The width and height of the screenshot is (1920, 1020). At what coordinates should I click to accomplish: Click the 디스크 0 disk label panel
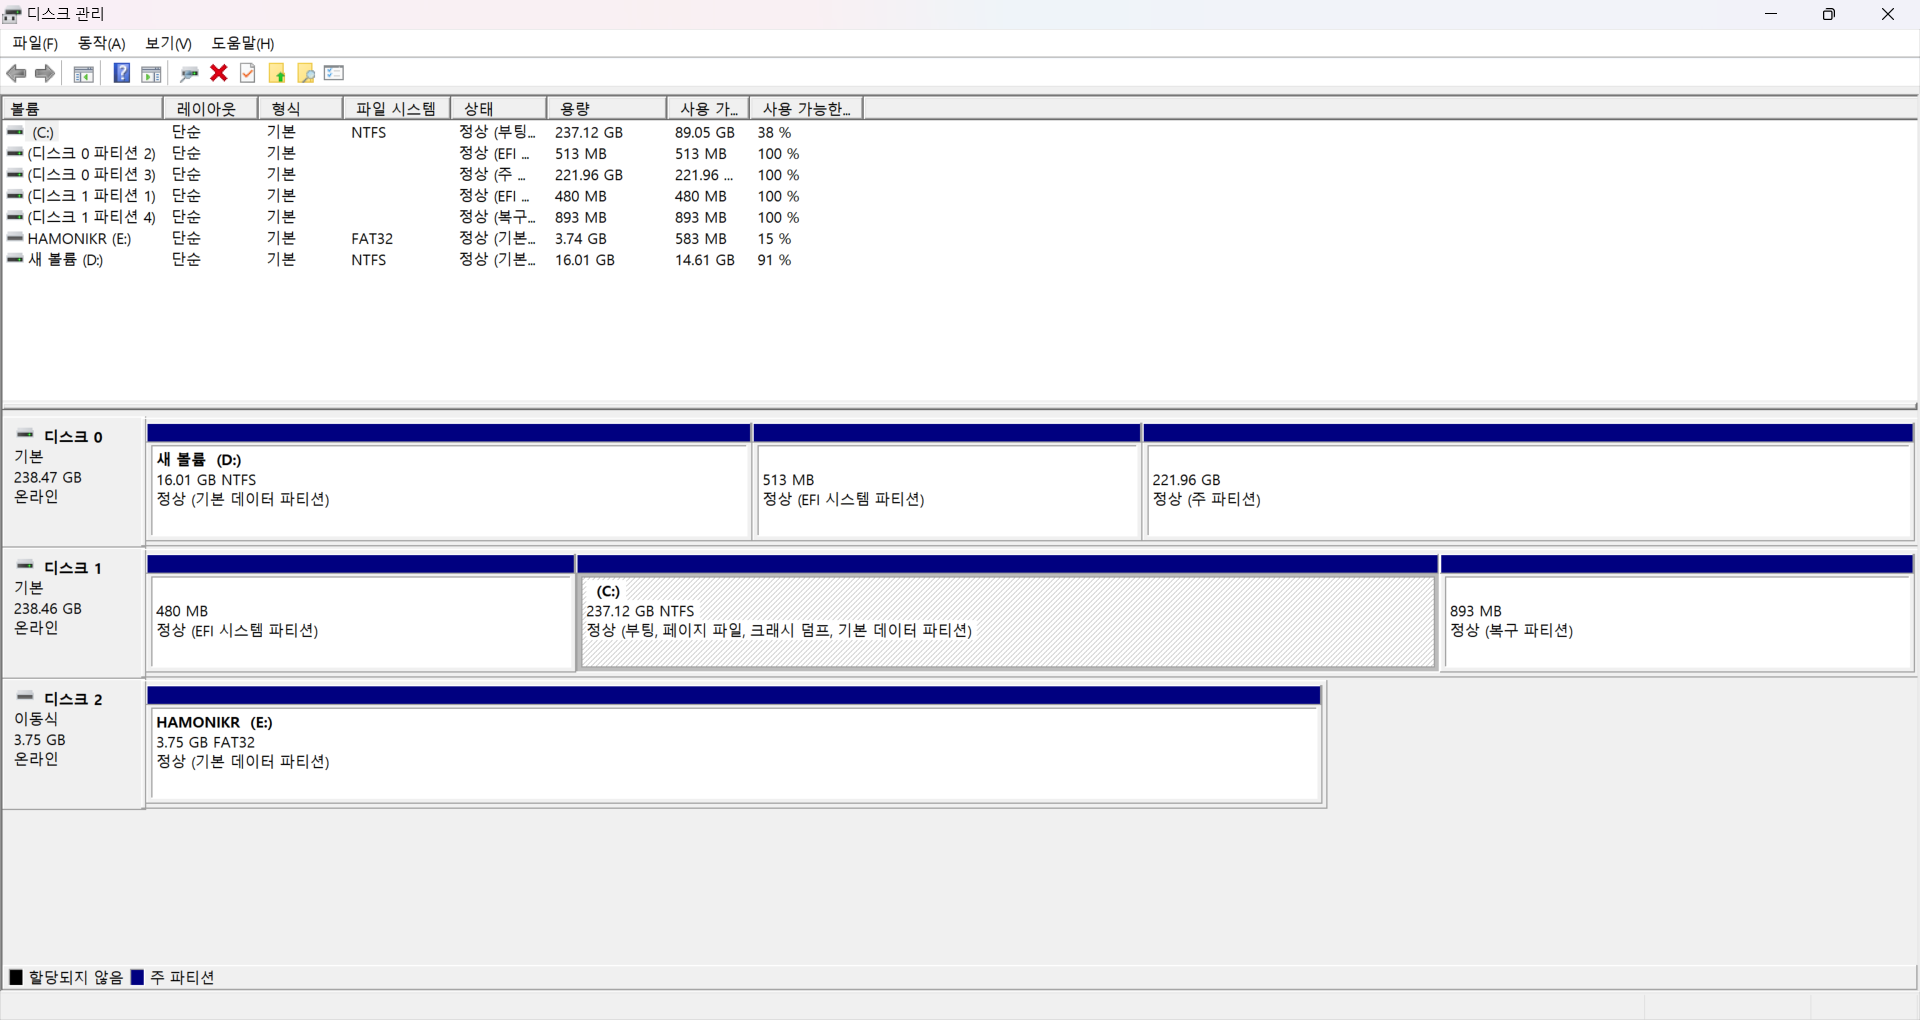[74, 481]
